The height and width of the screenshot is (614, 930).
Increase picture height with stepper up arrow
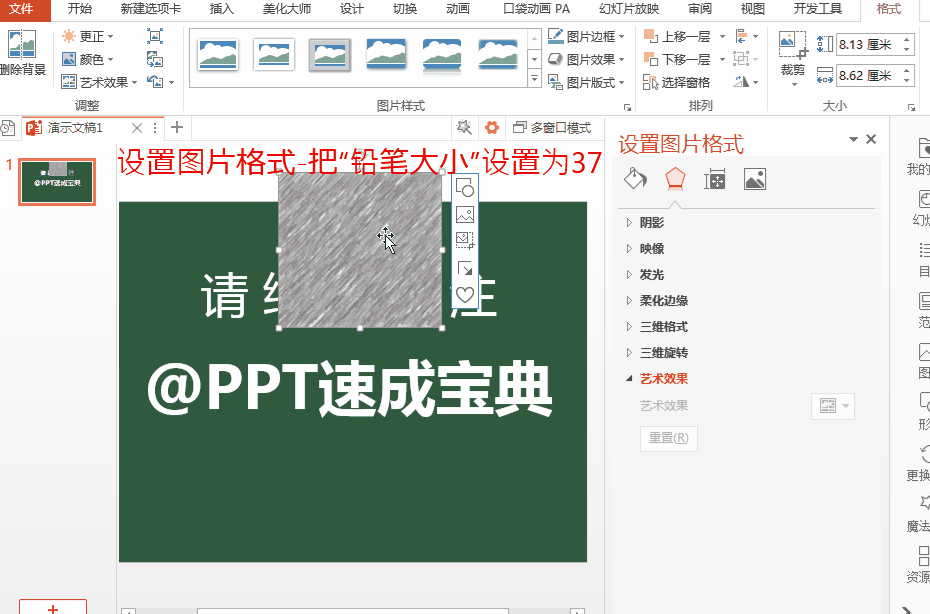[x=907, y=40]
